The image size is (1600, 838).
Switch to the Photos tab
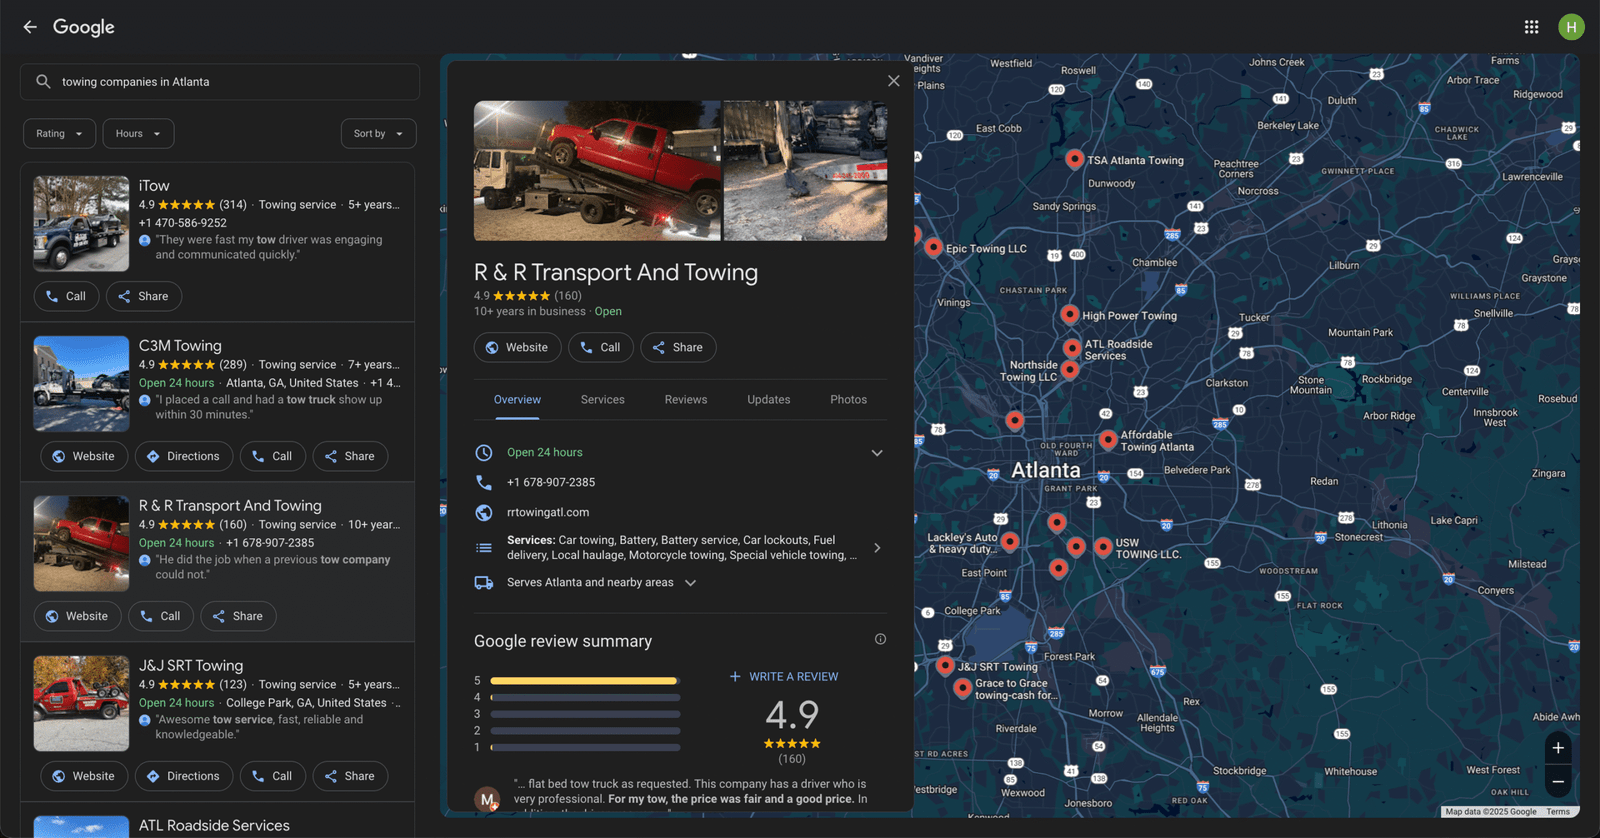(849, 399)
